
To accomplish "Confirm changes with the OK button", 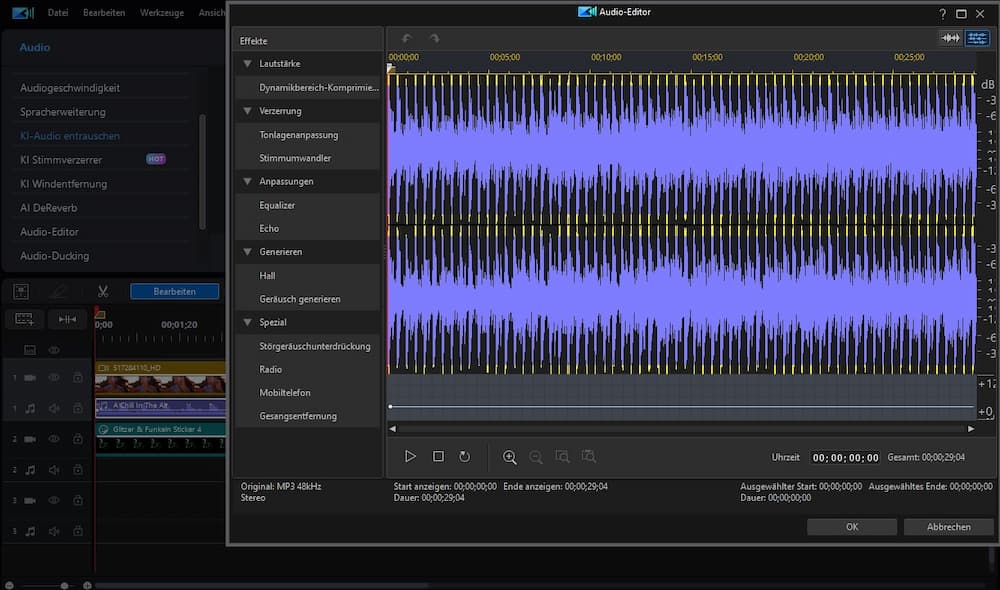I will [x=851, y=526].
